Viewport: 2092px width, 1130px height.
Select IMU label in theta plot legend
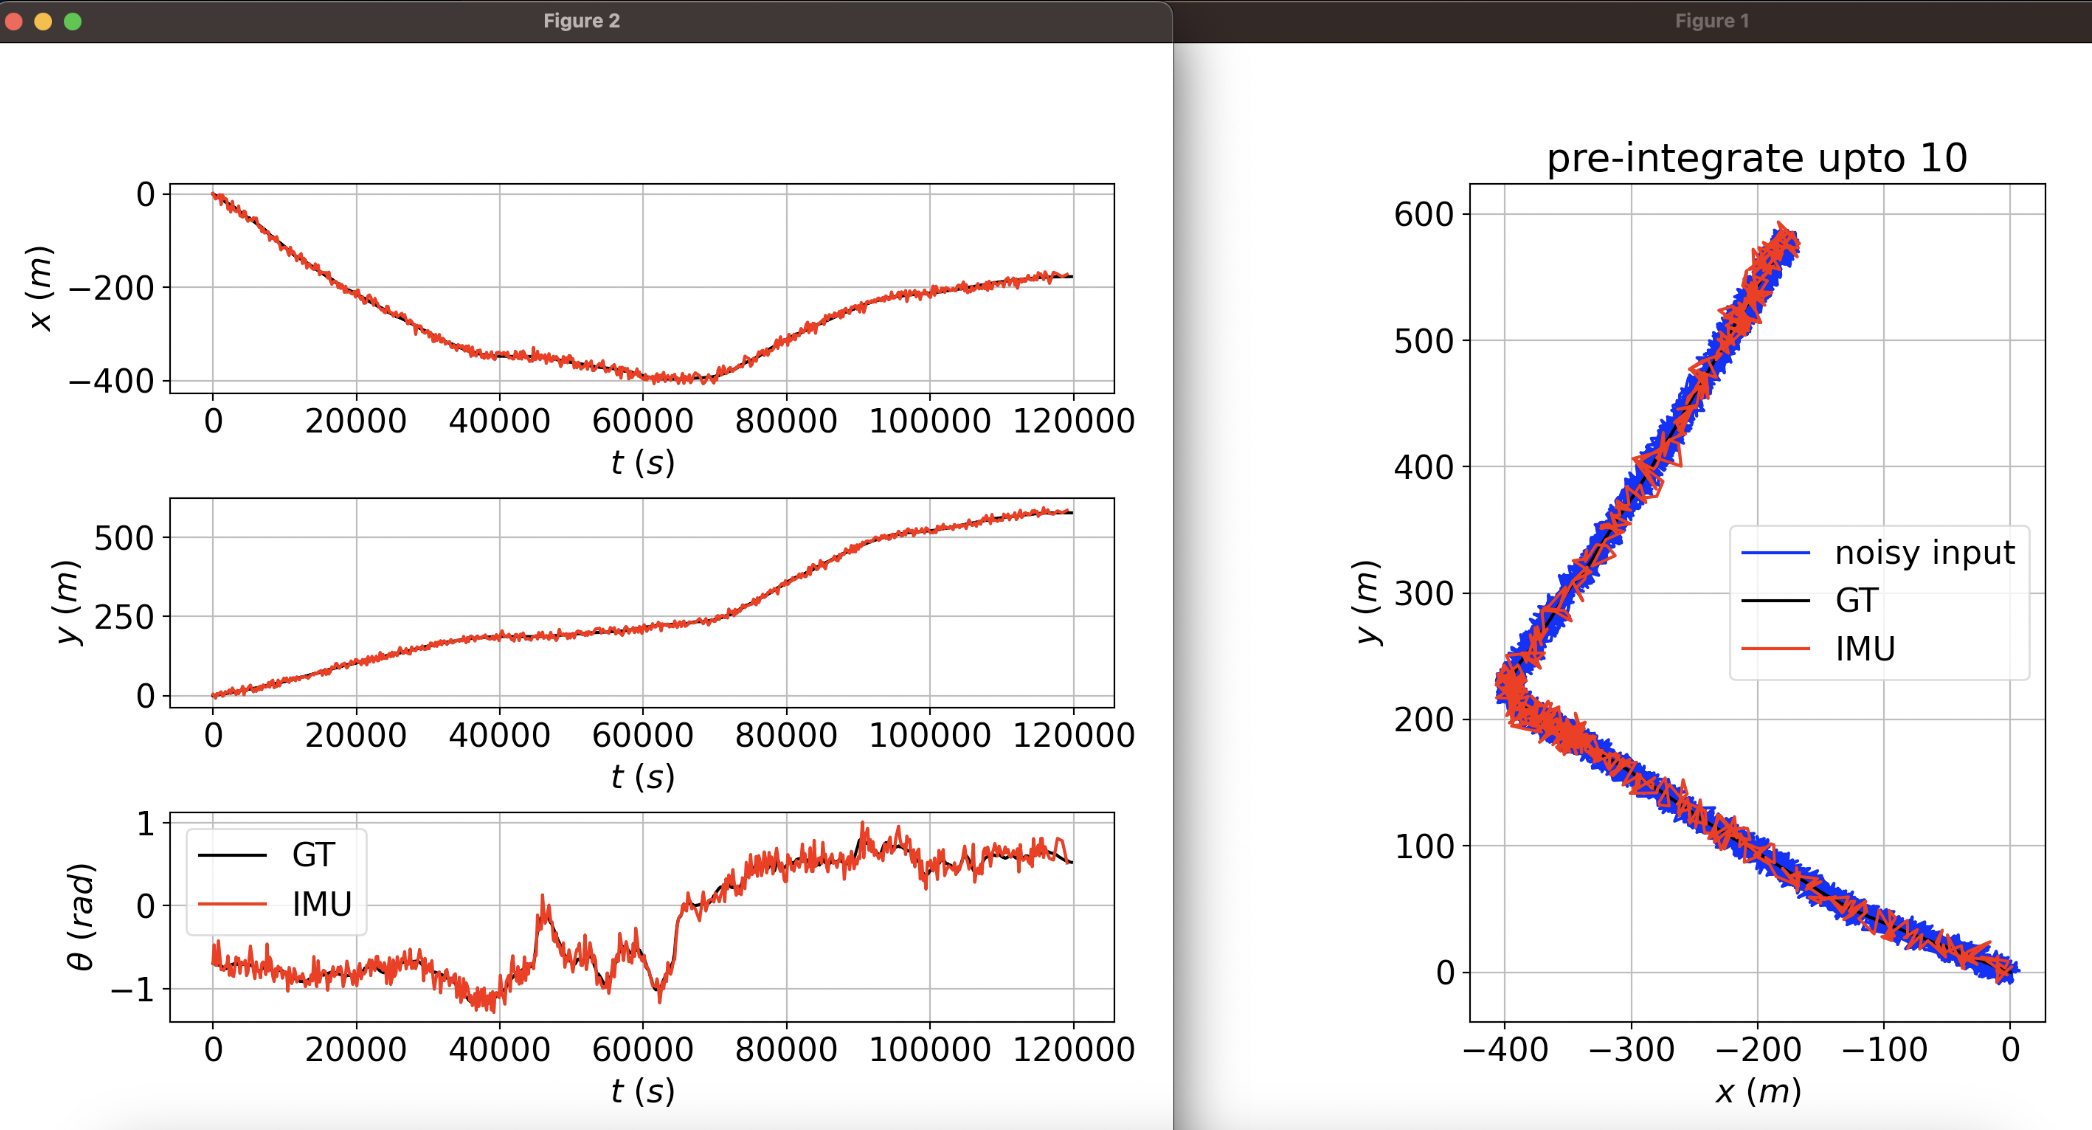321,904
